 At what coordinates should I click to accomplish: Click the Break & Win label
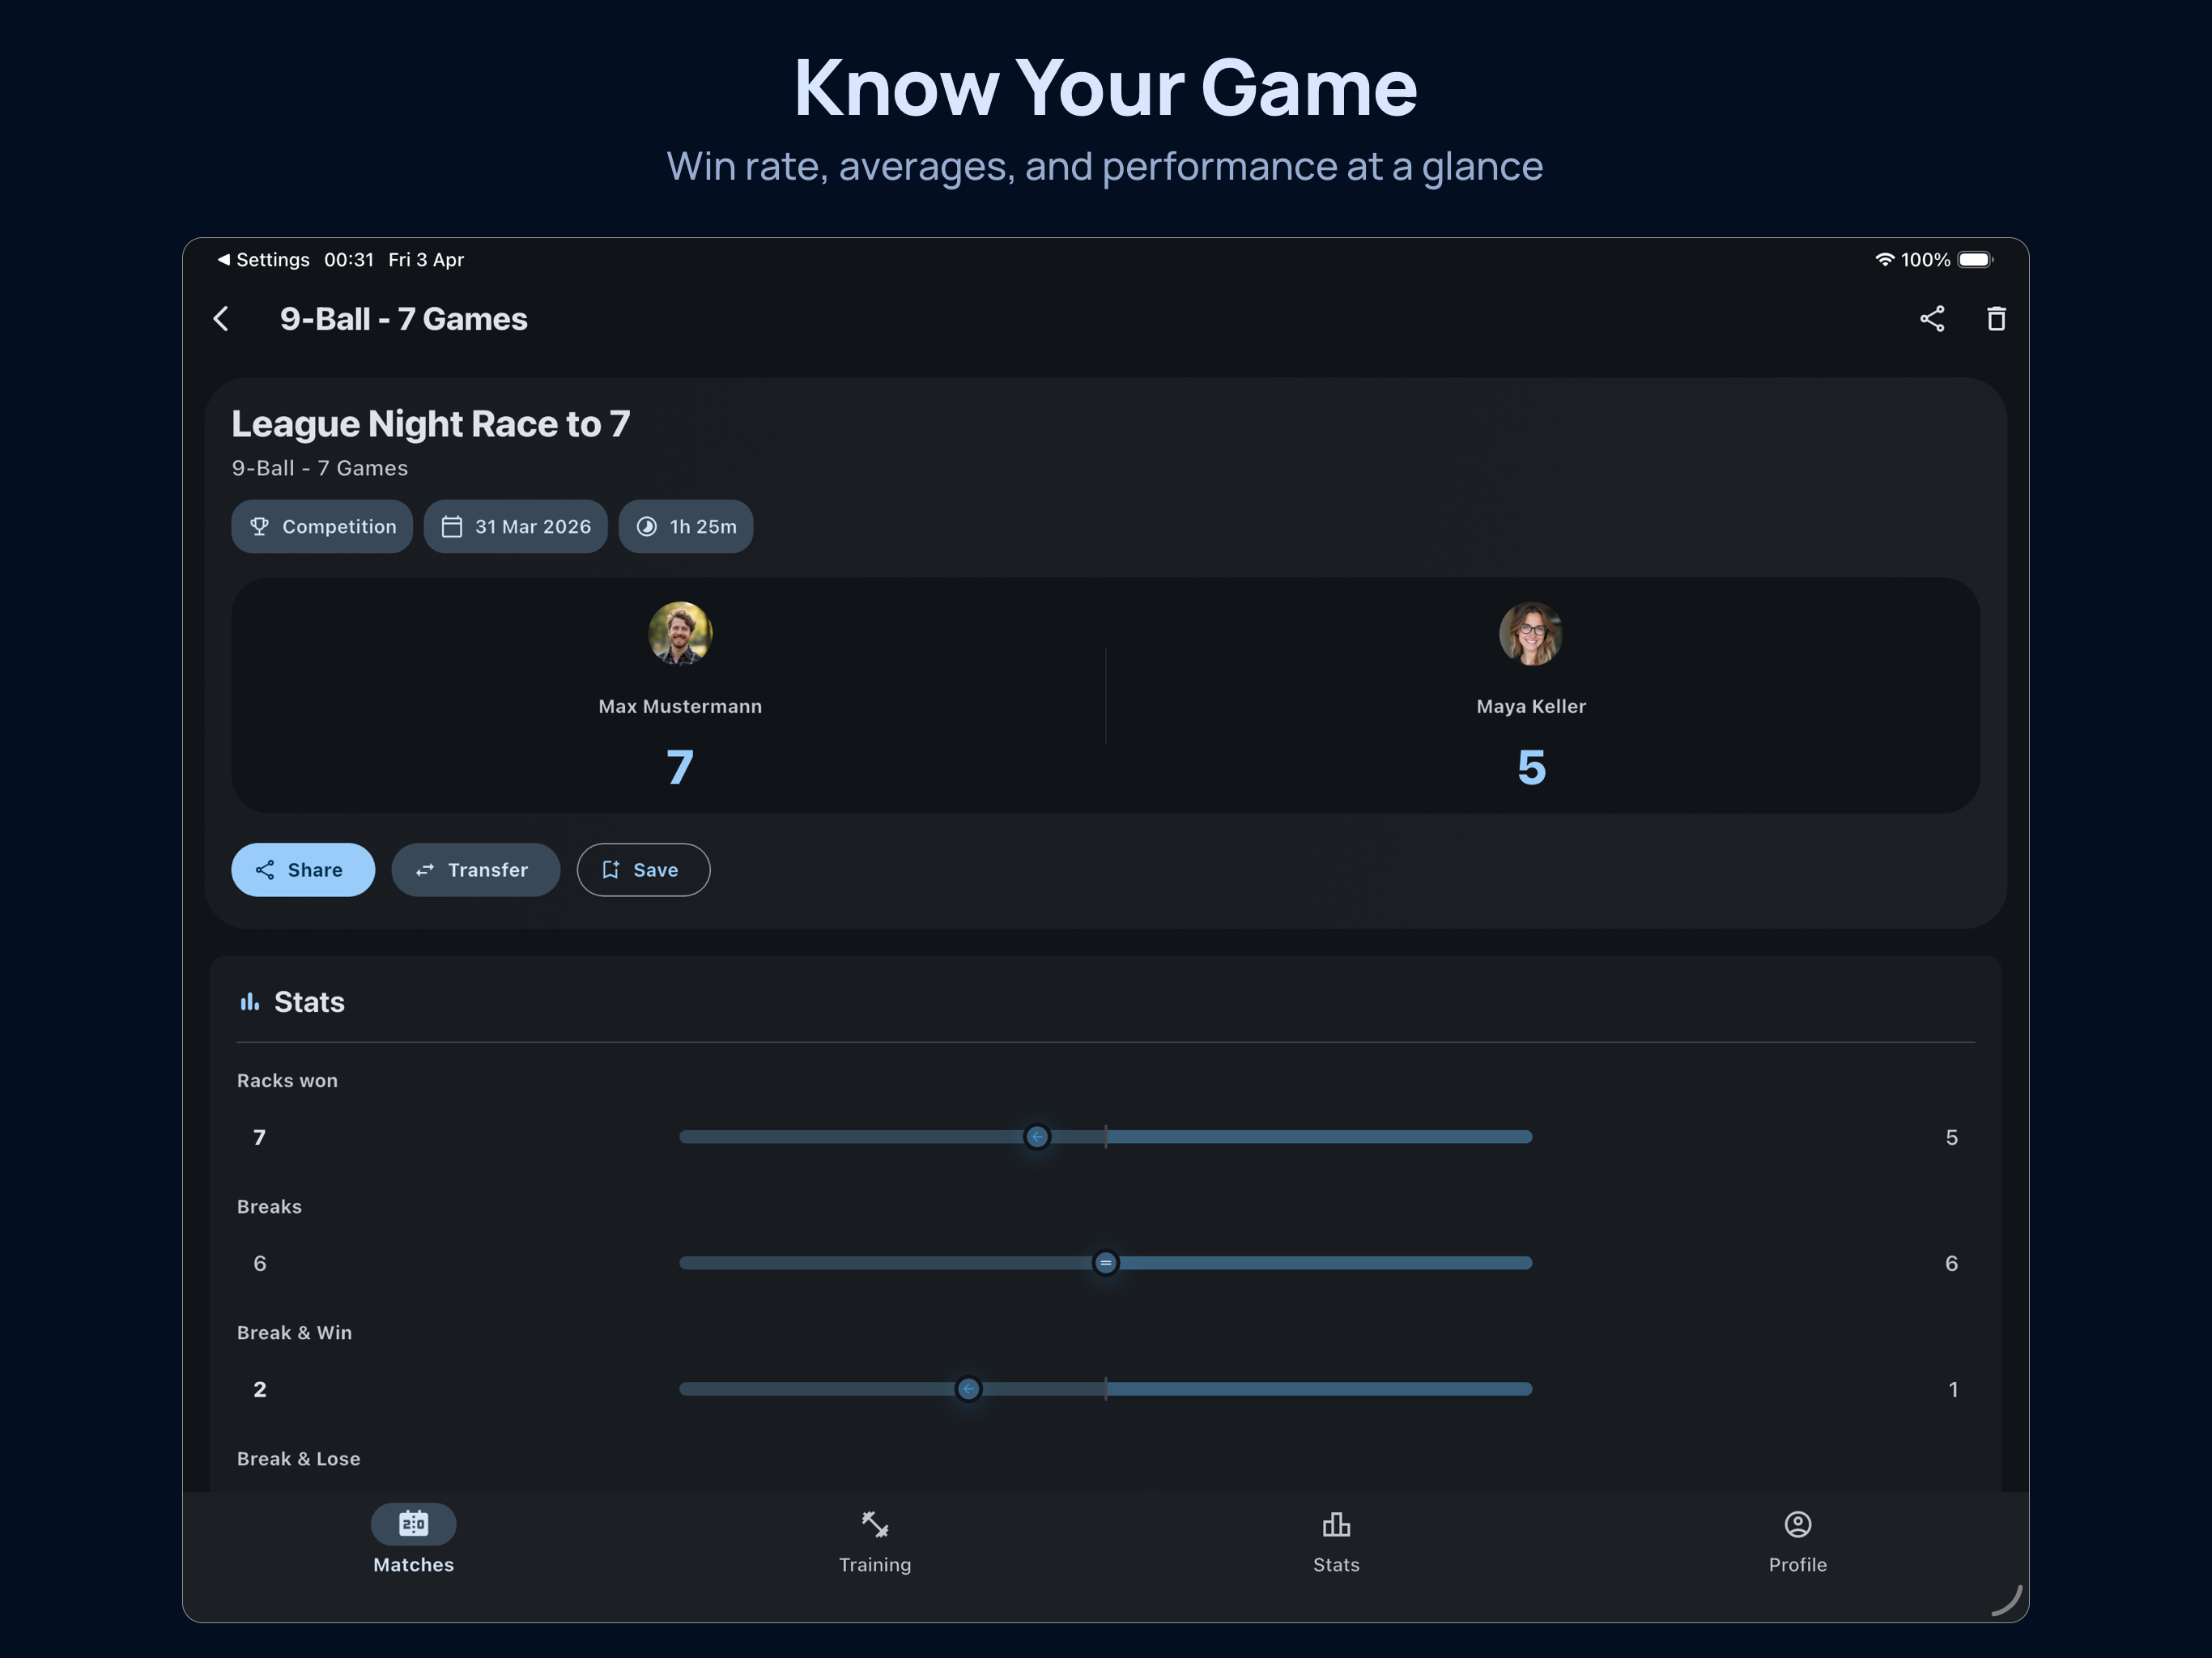(294, 1333)
